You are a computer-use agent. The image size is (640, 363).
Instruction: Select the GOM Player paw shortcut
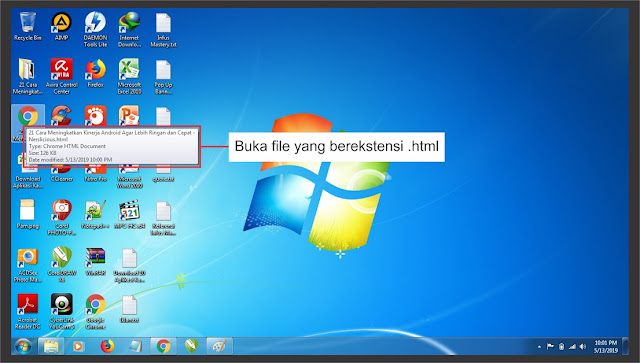click(96, 116)
